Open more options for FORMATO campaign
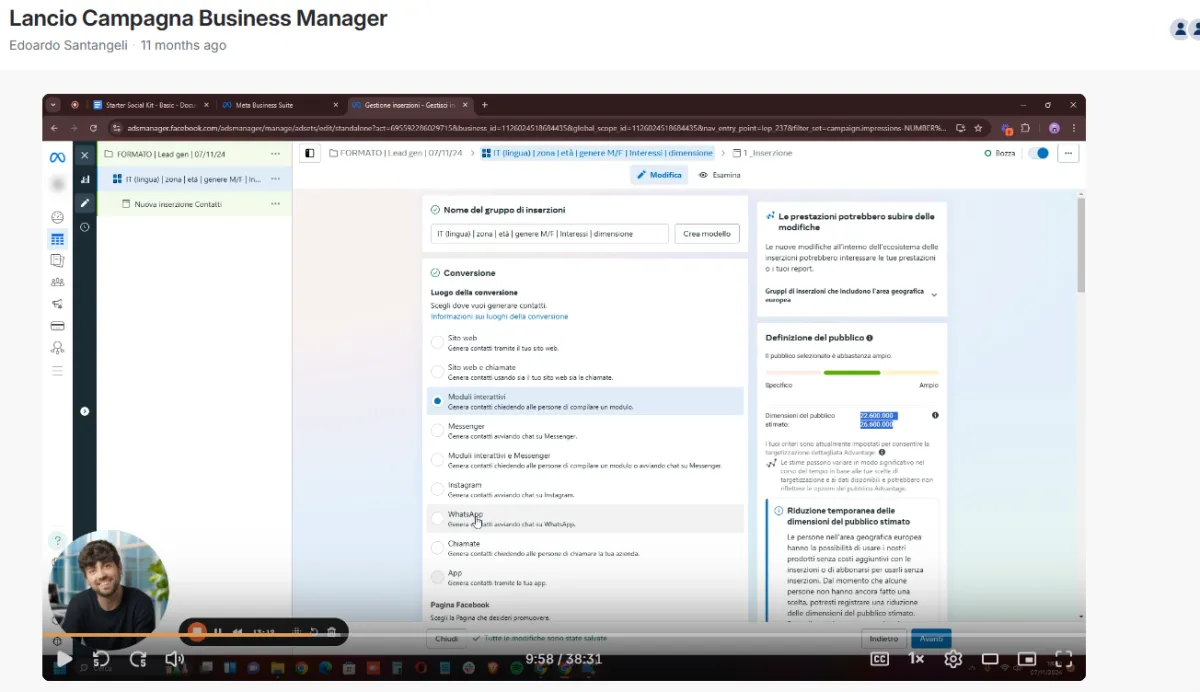The width and height of the screenshot is (1200, 692). (x=276, y=154)
